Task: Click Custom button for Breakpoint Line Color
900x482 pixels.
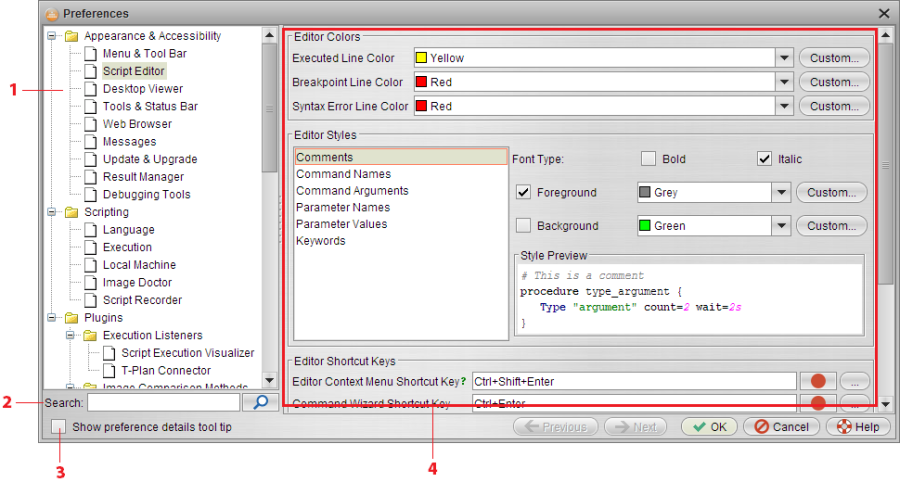Action: (833, 82)
